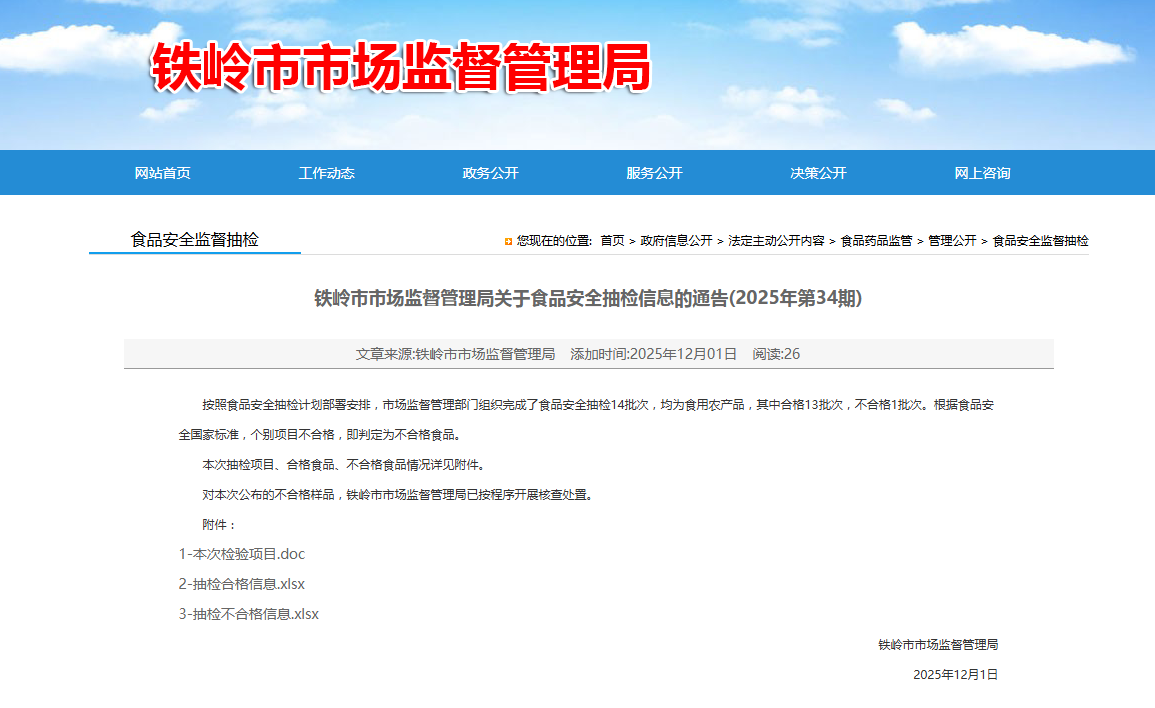Viewport: 1155px width, 708px height.
Task: Click the article title about 2025年第34期
Action: click(588, 298)
